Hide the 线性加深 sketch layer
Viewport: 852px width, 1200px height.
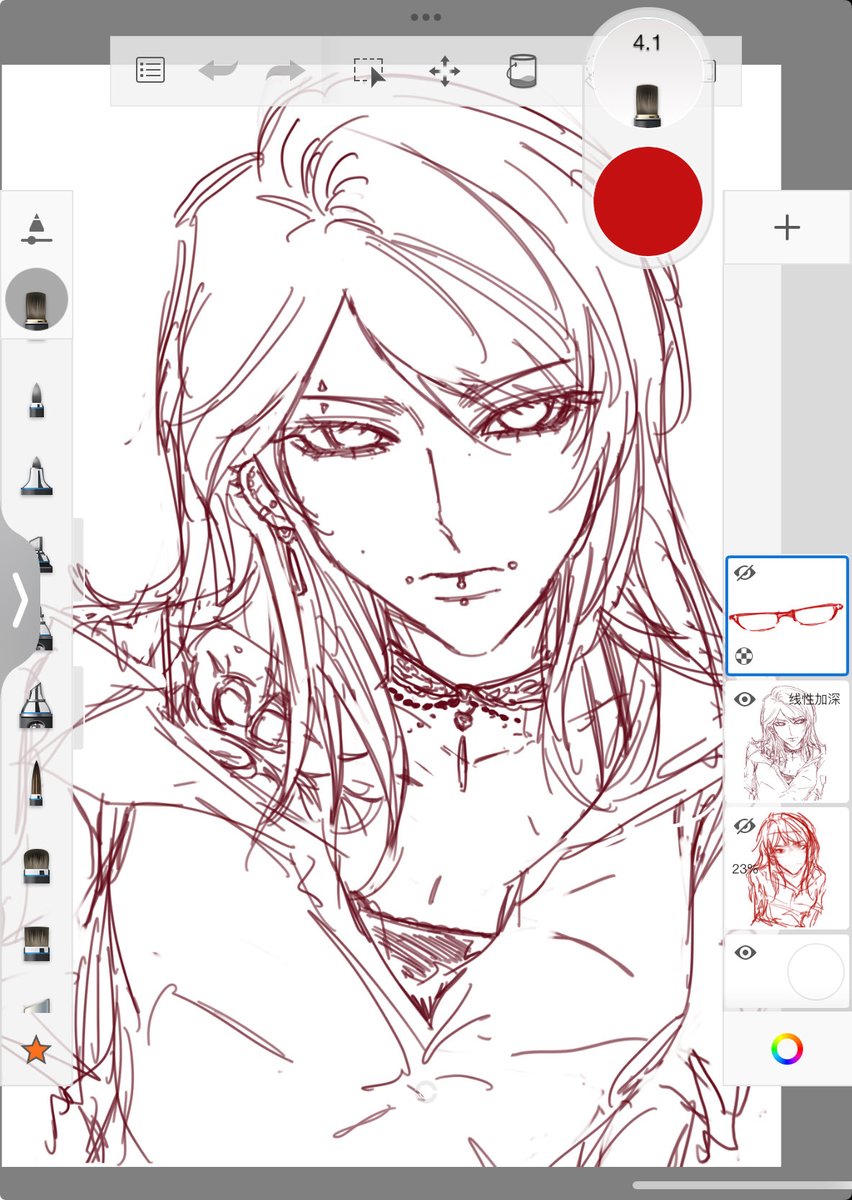tap(744, 699)
